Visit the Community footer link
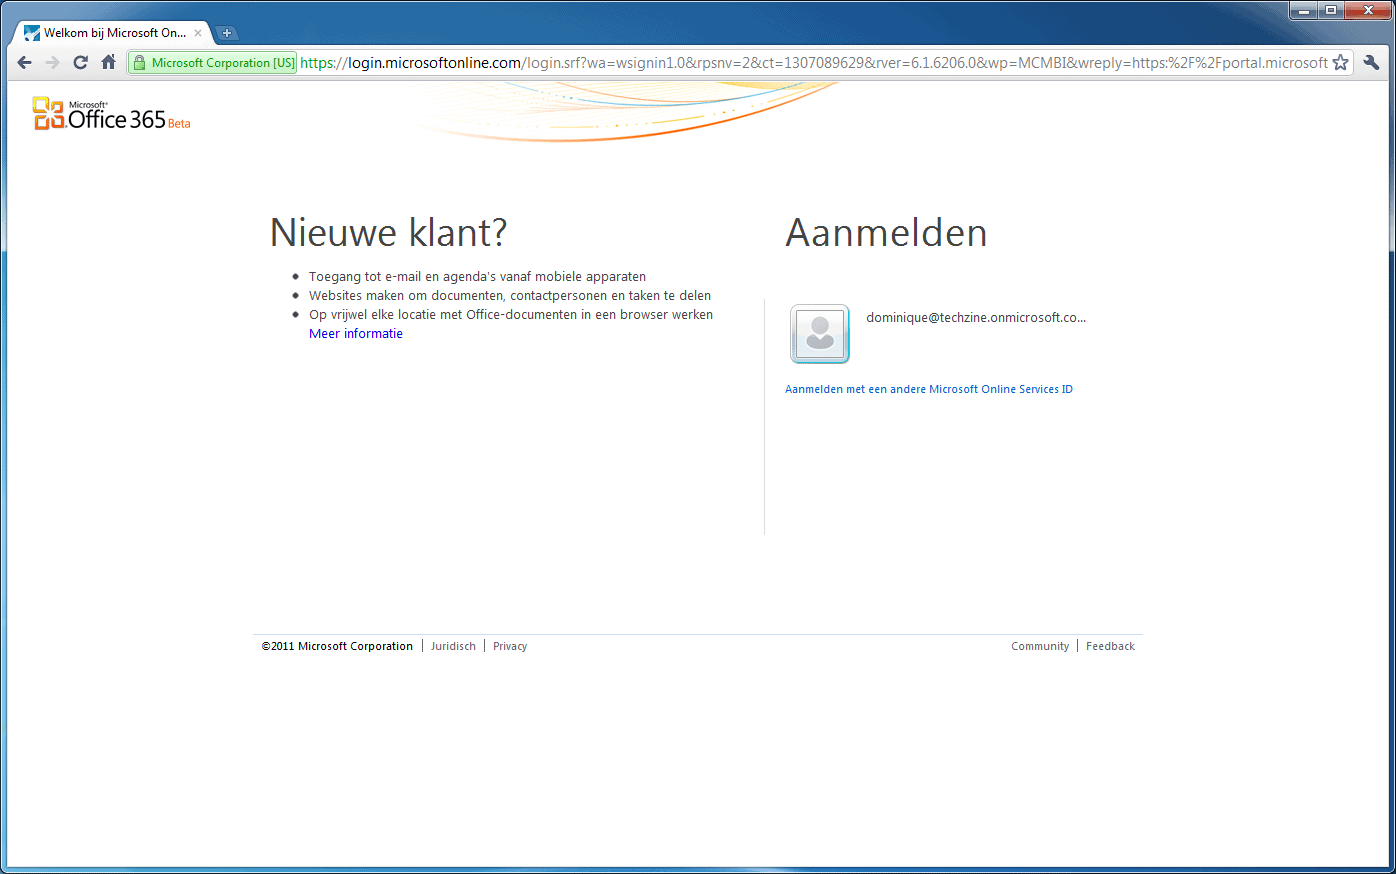1396x874 pixels. pos(1039,646)
